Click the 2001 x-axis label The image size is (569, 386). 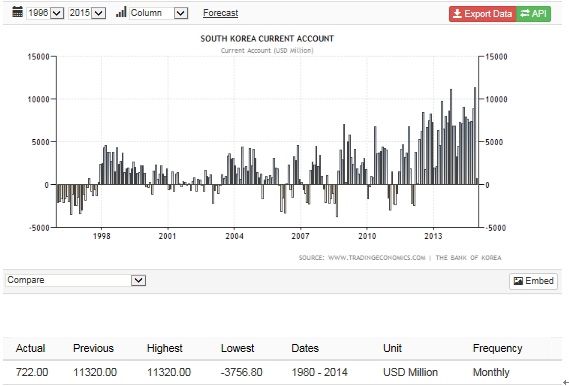(168, 236)
